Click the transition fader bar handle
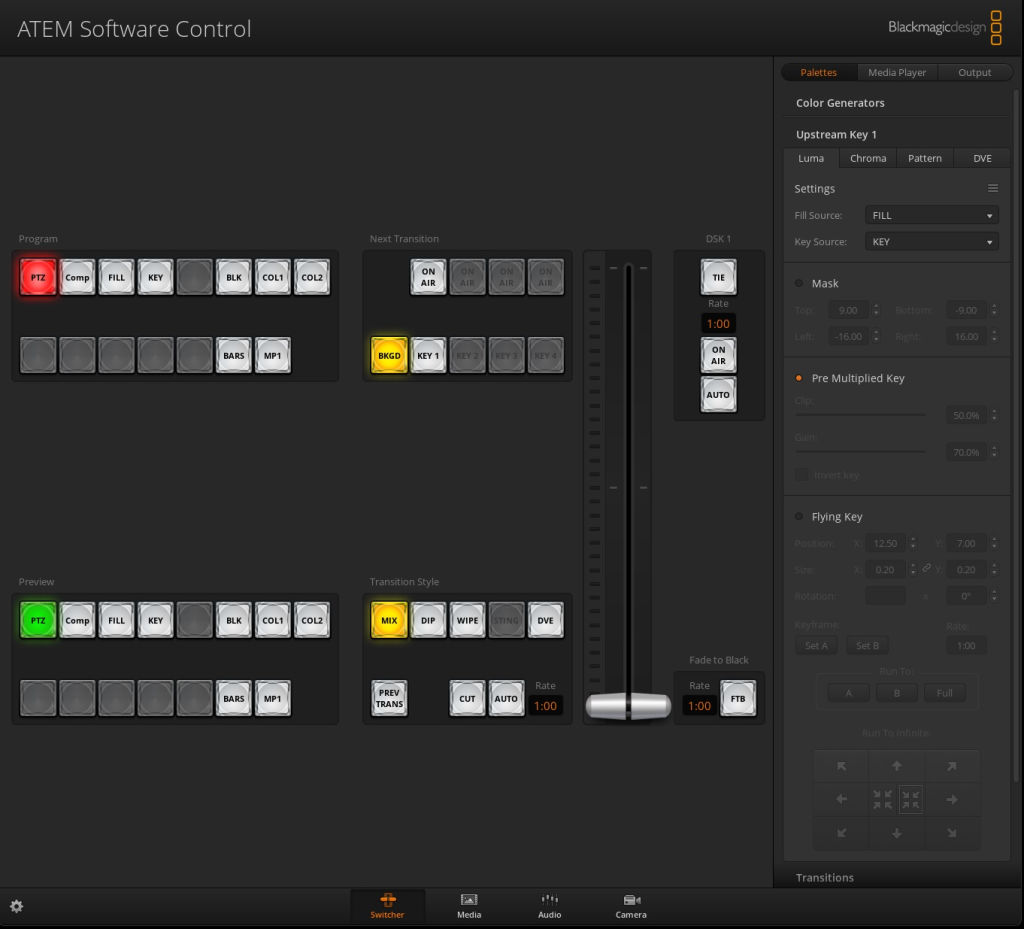The width and height of the screenshot is (1024, 929). [628, 705]
